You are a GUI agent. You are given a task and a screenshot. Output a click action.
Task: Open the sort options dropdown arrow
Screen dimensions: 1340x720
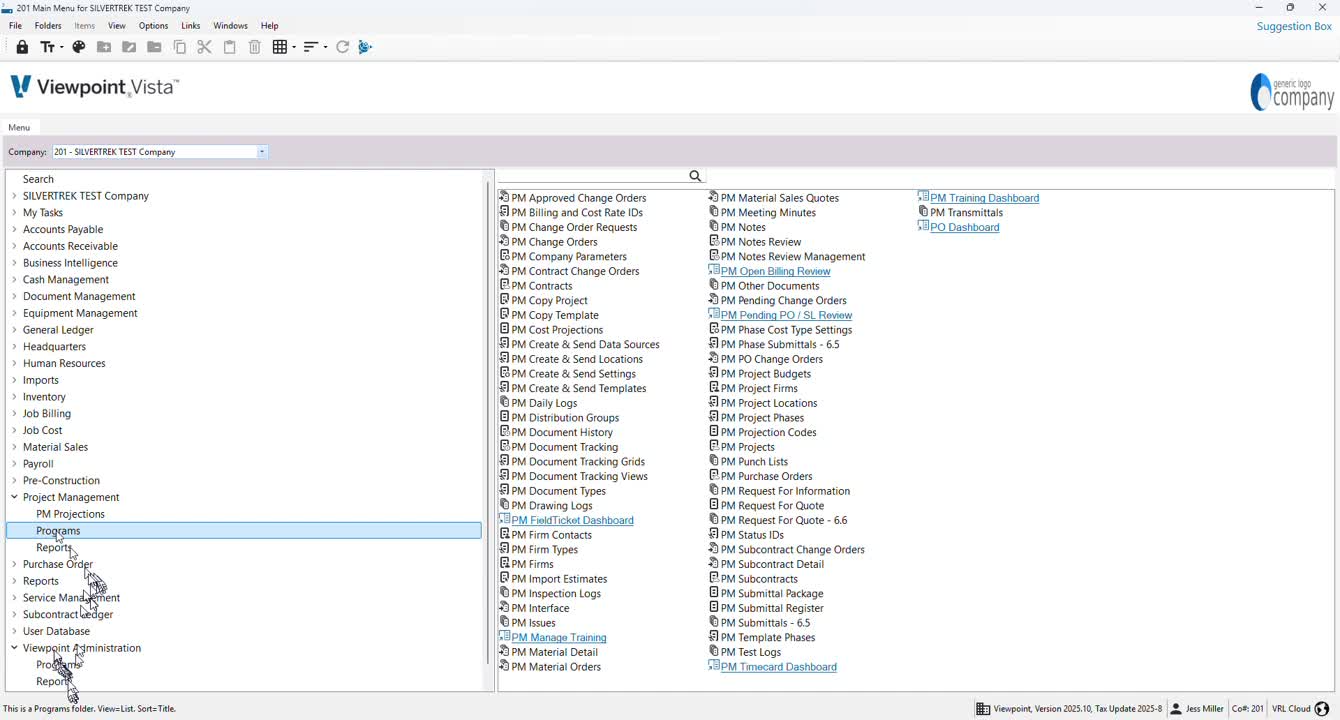tap(325, 47)
